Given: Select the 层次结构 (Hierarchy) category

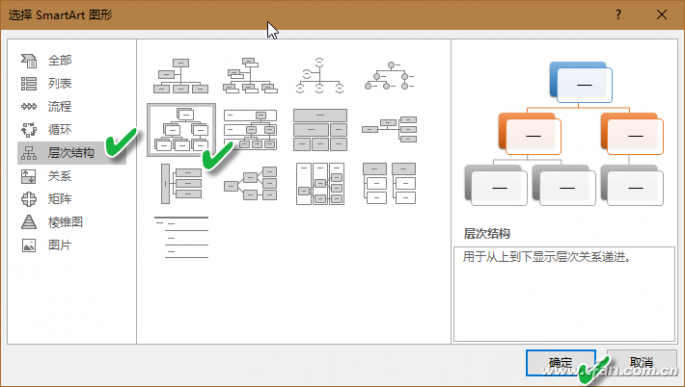Looking at the screenshot, I should point(72,153).
